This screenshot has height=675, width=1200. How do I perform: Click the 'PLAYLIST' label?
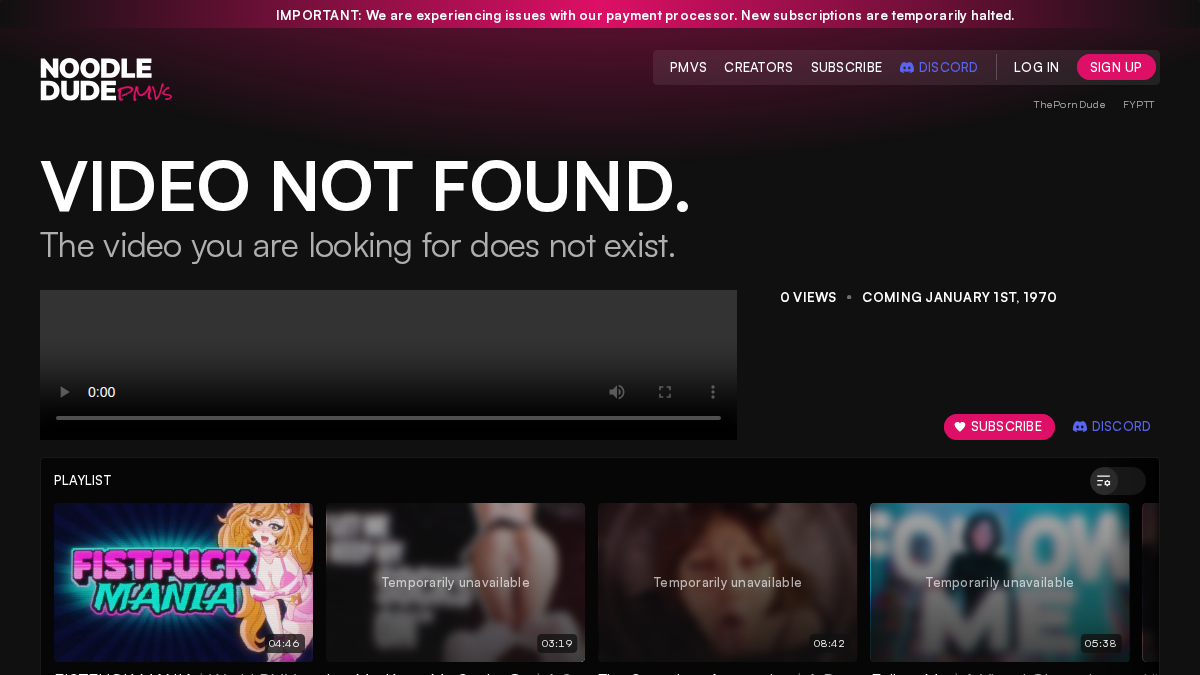[x=83, y=481]
